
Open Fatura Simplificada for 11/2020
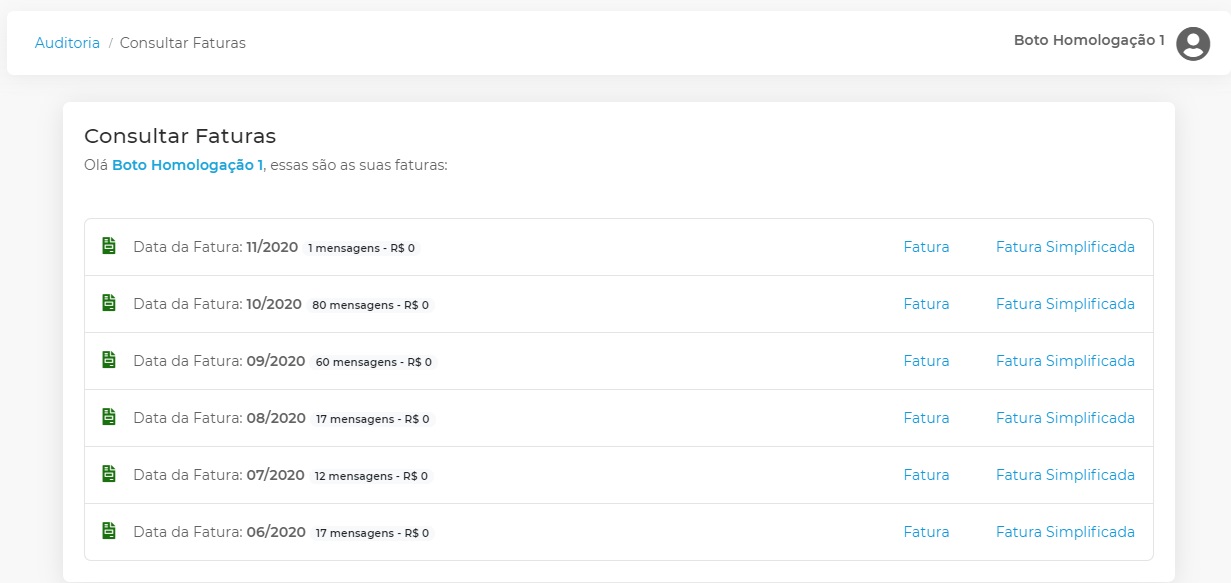[1065, 247]
